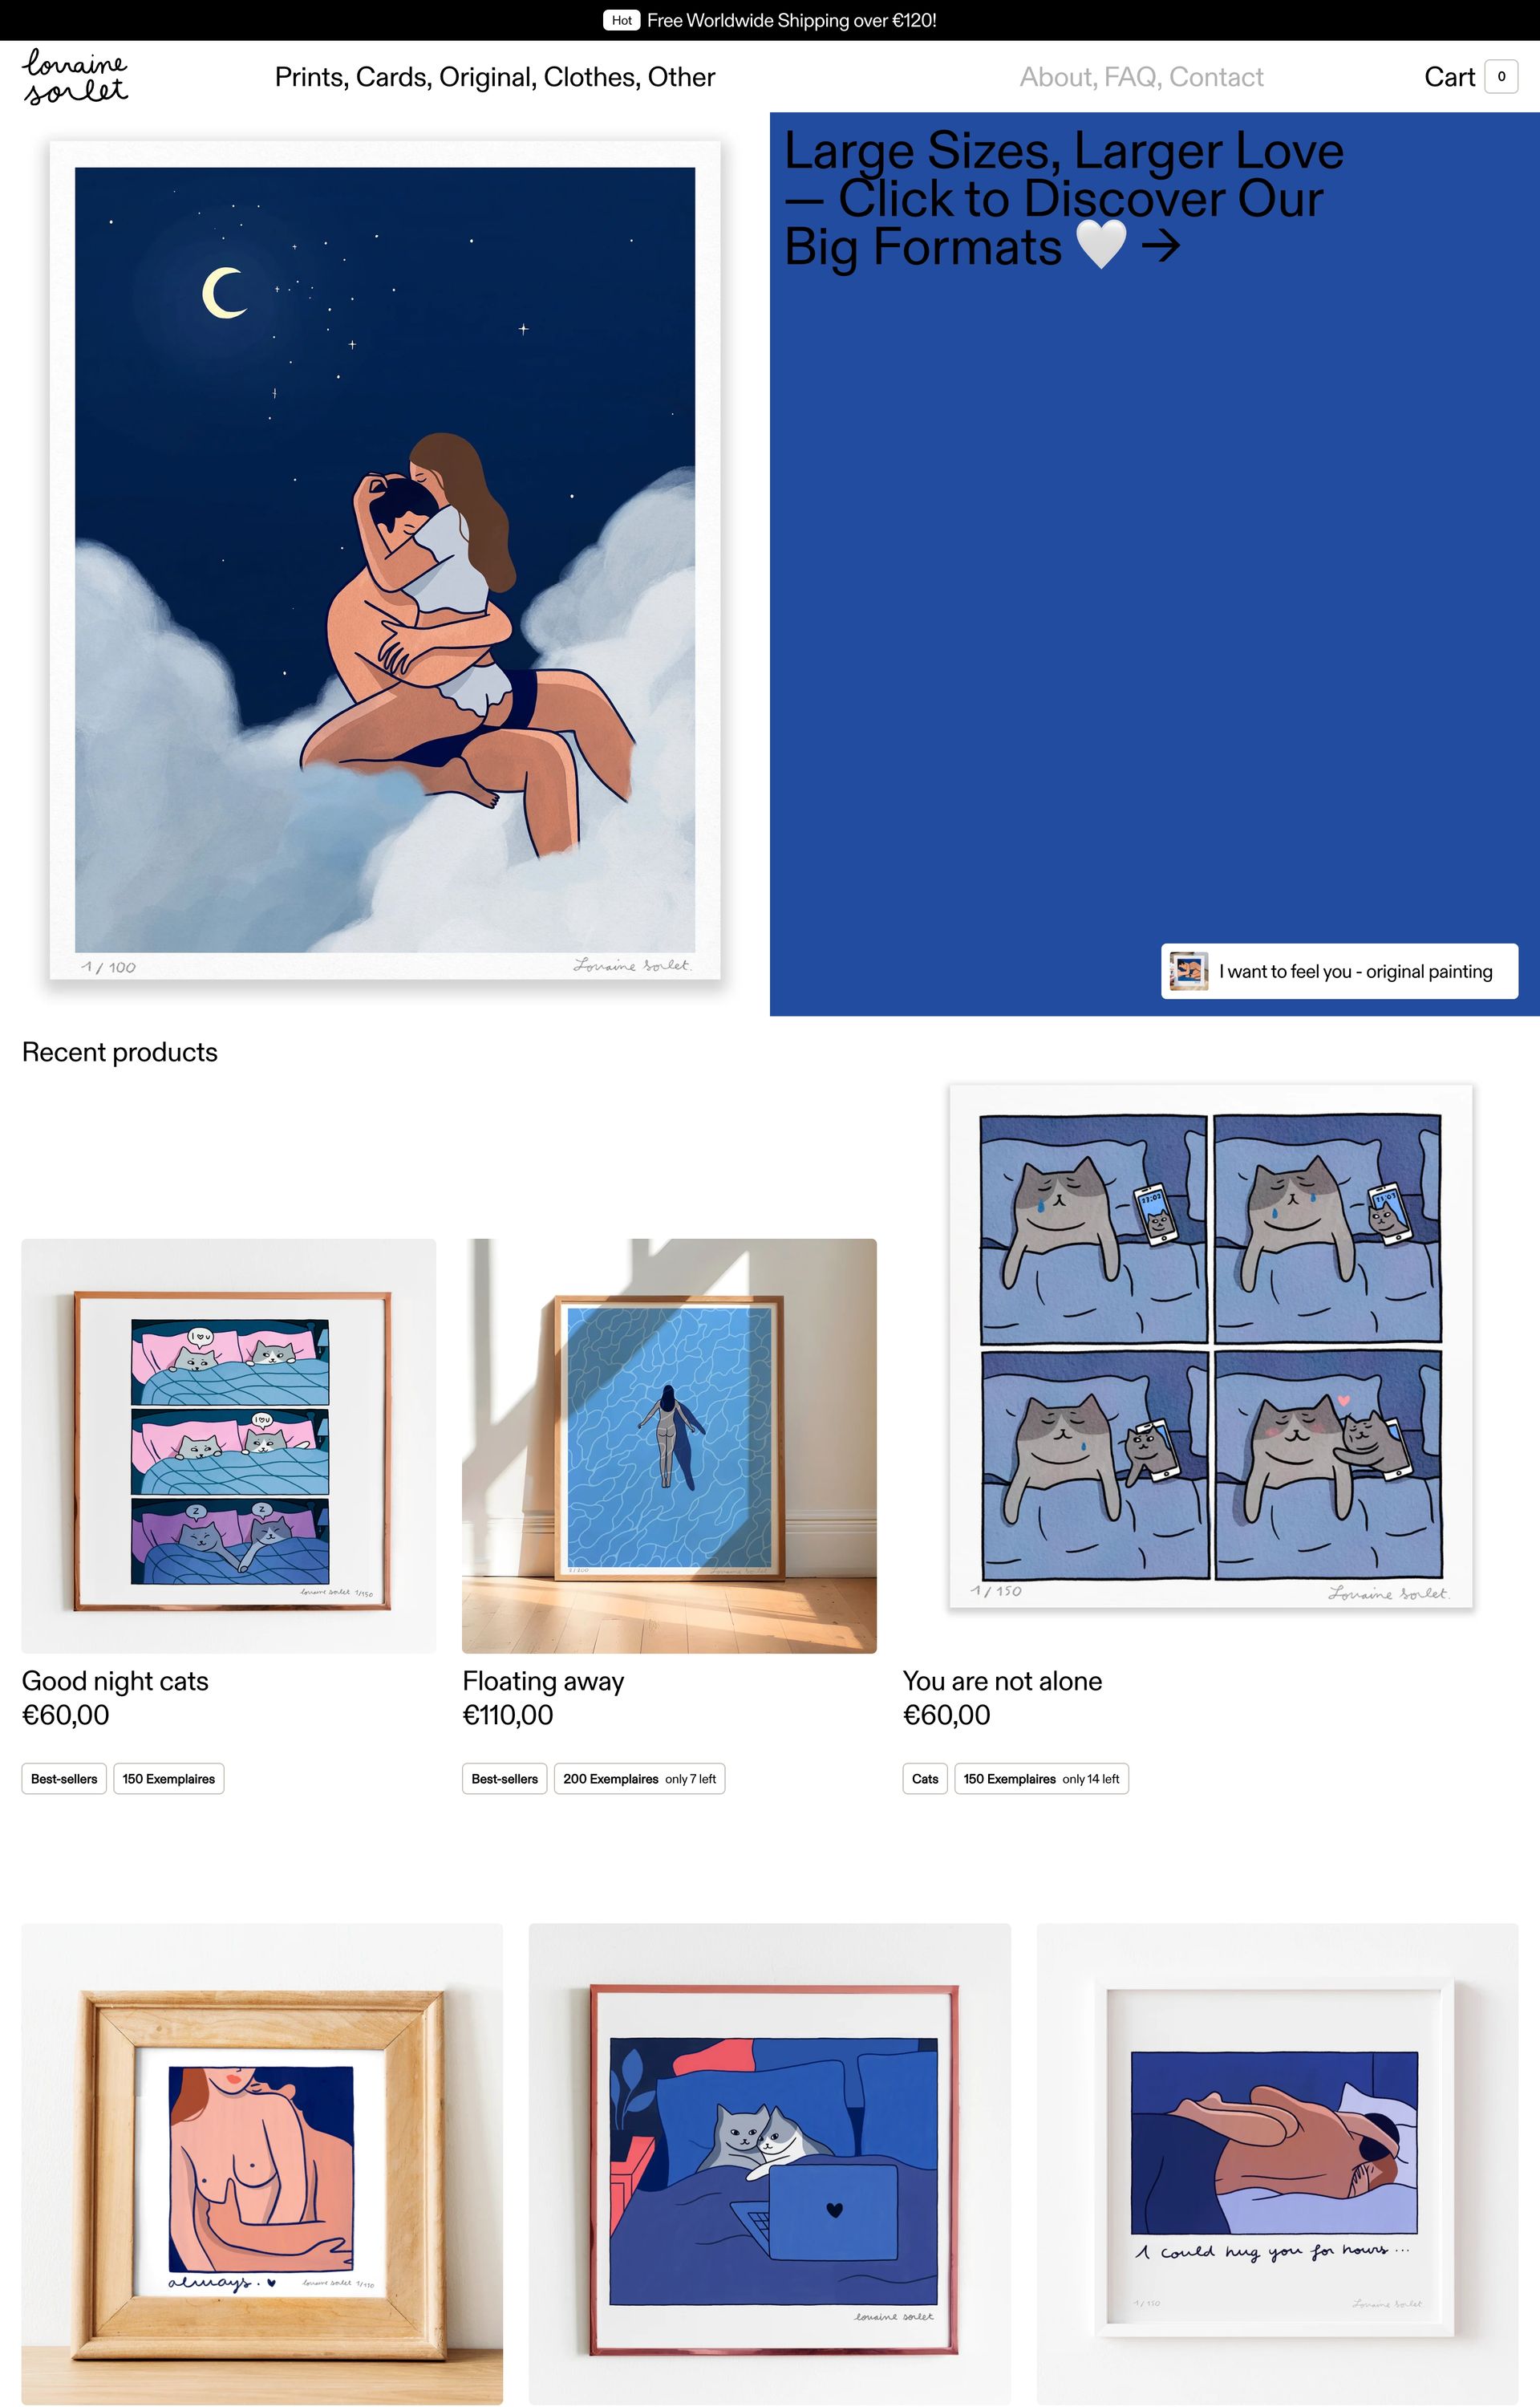The height and width of the screenshot is (2407, 1540).
Task: Click the arrow after Big Formats heading
Action: click(x=1161, y=245)
